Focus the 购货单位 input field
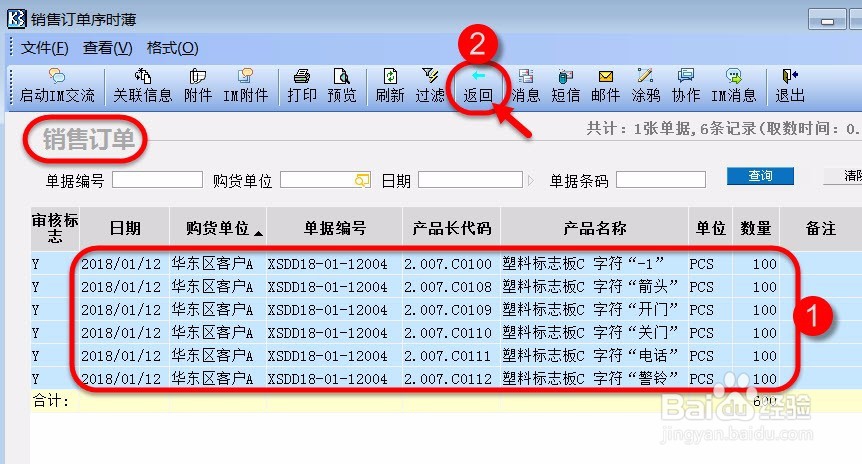The width and height of the screenshot is (862, 464). (325, 180)
